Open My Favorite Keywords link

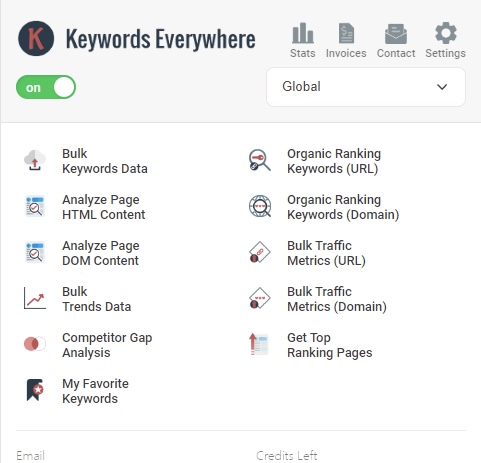(x=95, y=391)
